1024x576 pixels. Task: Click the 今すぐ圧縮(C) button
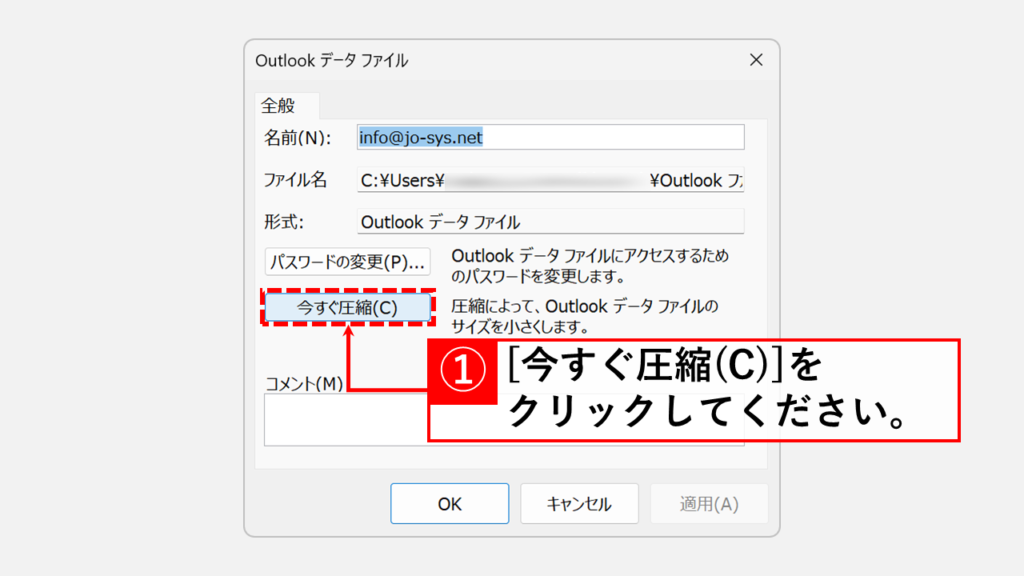347,308
